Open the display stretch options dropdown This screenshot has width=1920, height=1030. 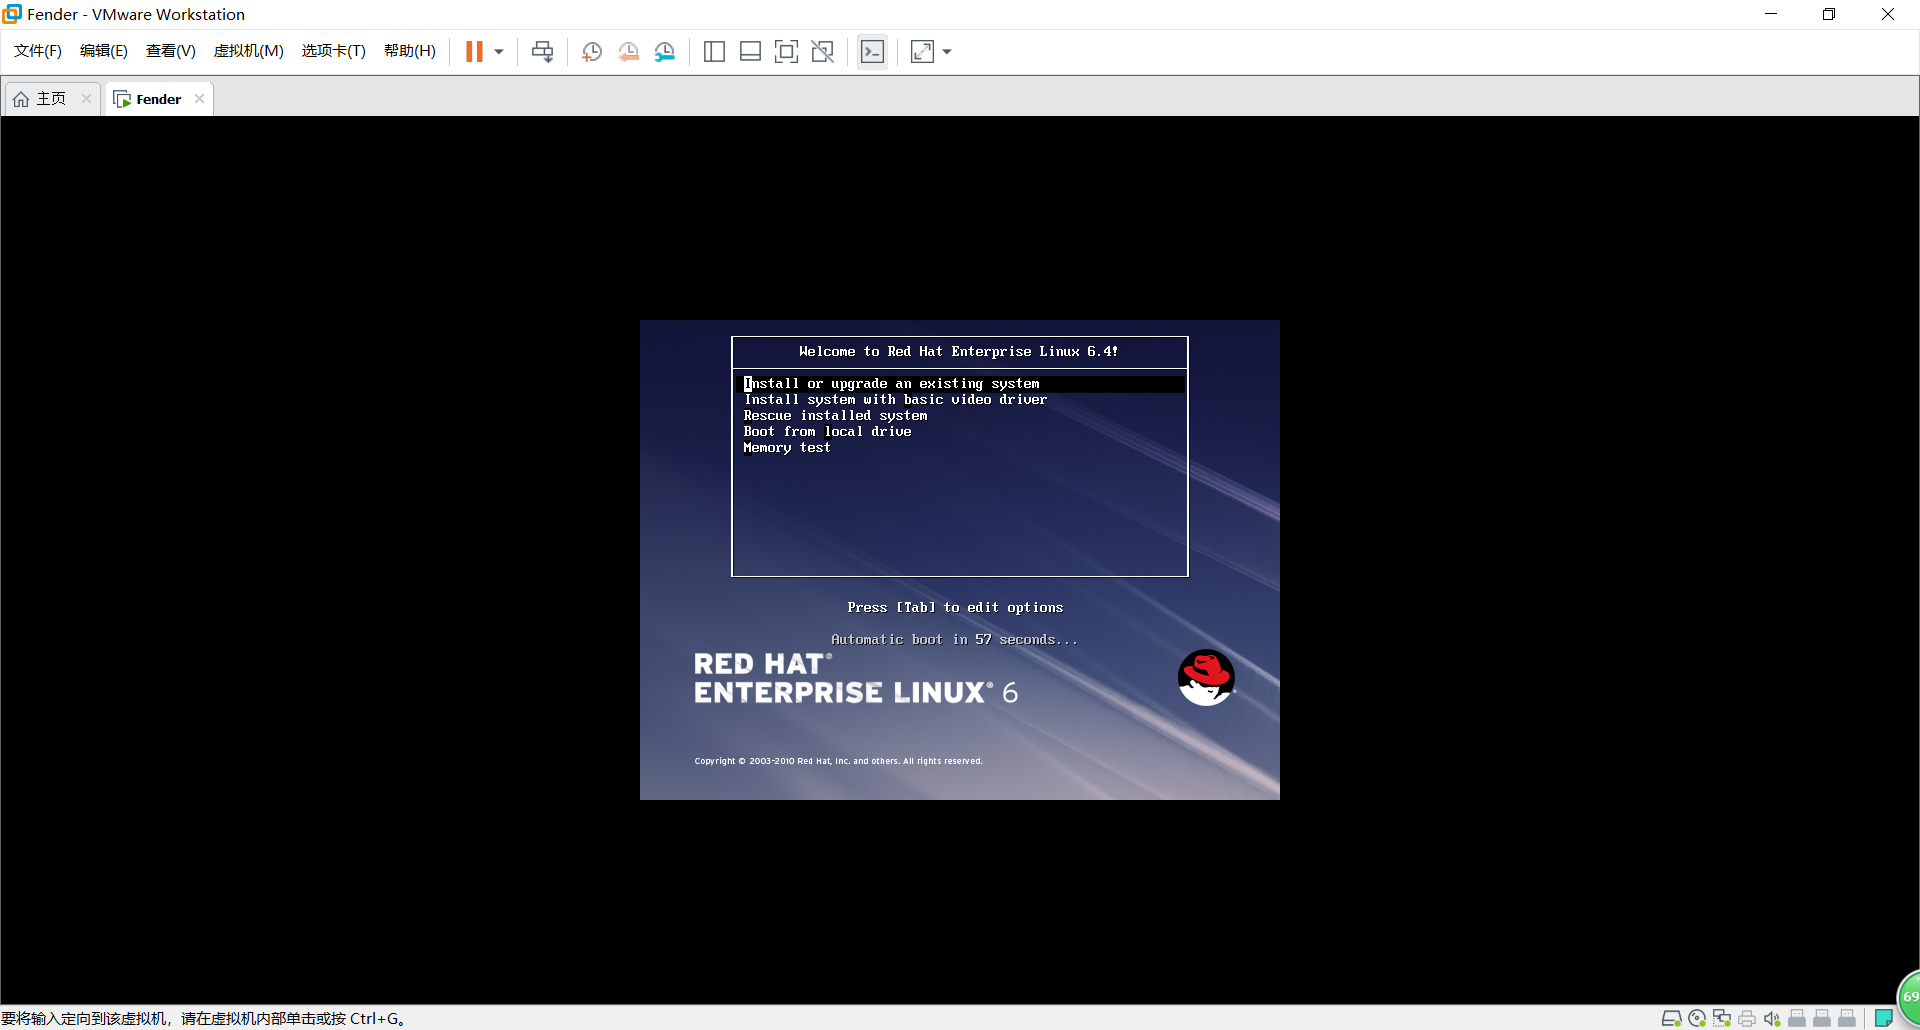click(947, 51)
